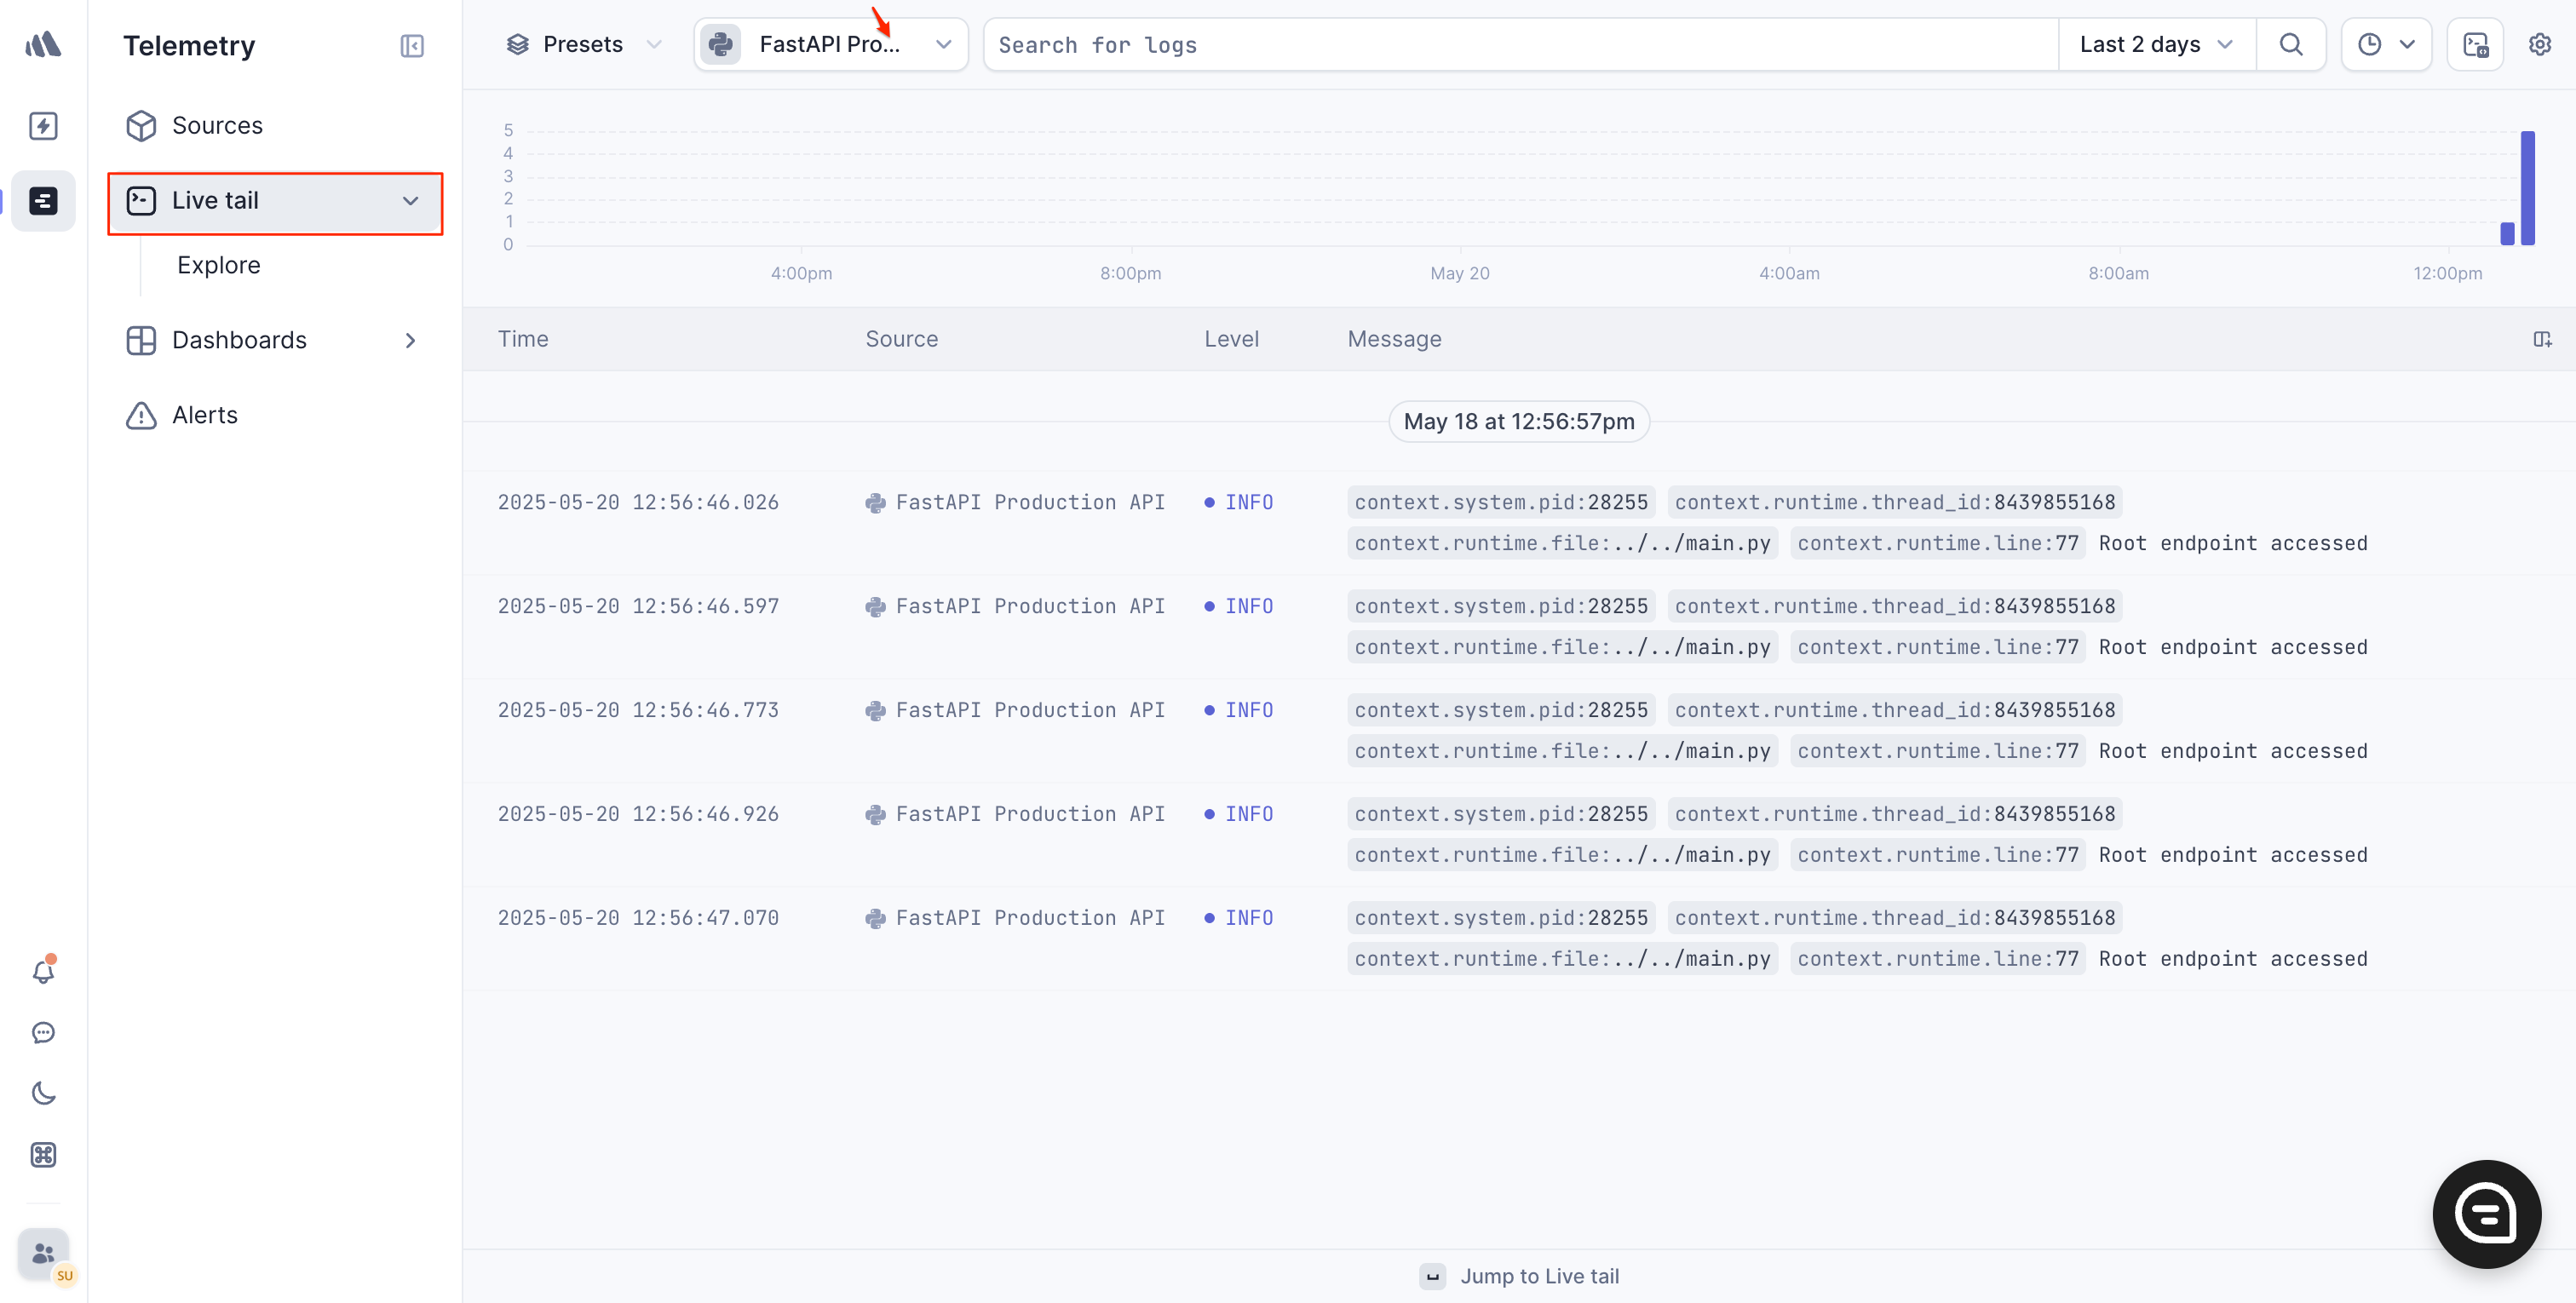This screenshot has height=1303, width=2576.
Task: Click the tall bar in the log histogram
Action: pyautogui.click(x=2528, y=188)
